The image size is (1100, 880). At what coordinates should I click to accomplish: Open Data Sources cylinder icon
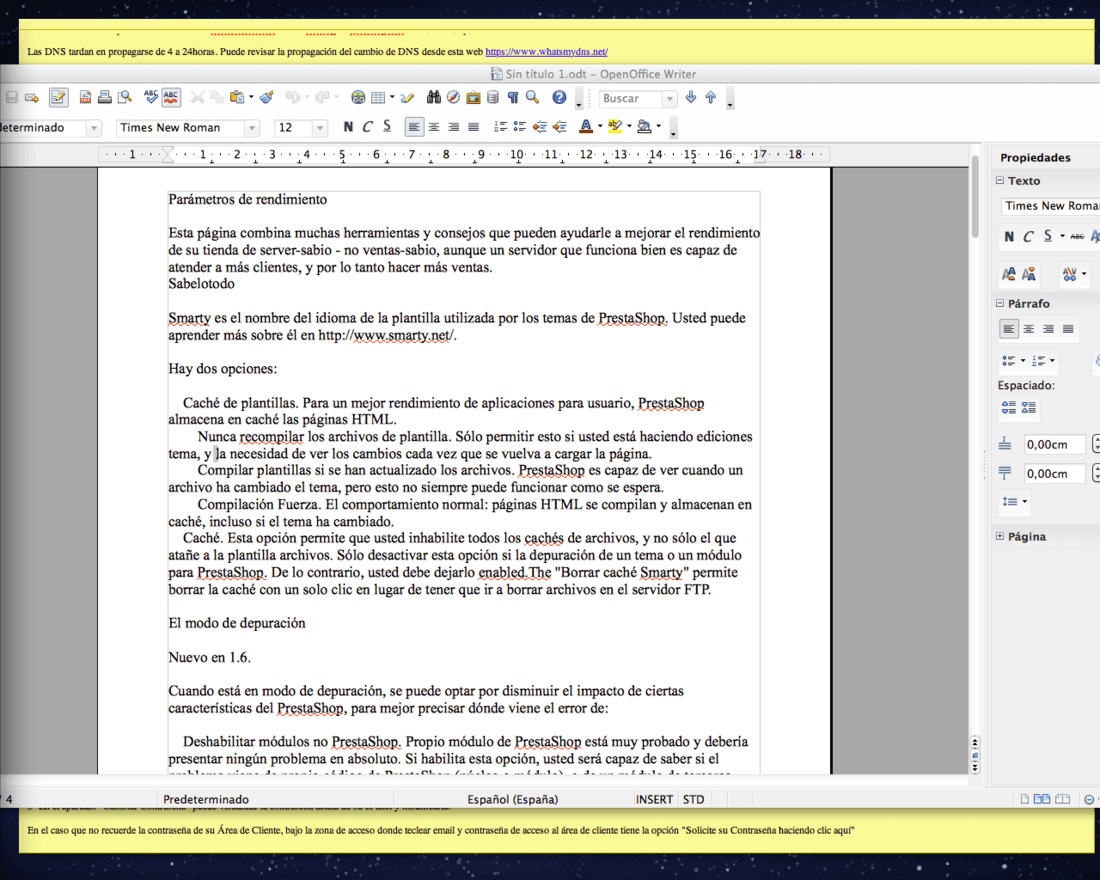coord(493,98)
